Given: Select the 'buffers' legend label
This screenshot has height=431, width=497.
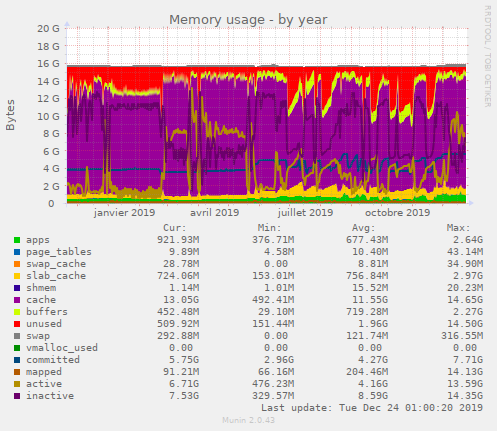Looking at the screenshot, I should (x=47, y=312).
